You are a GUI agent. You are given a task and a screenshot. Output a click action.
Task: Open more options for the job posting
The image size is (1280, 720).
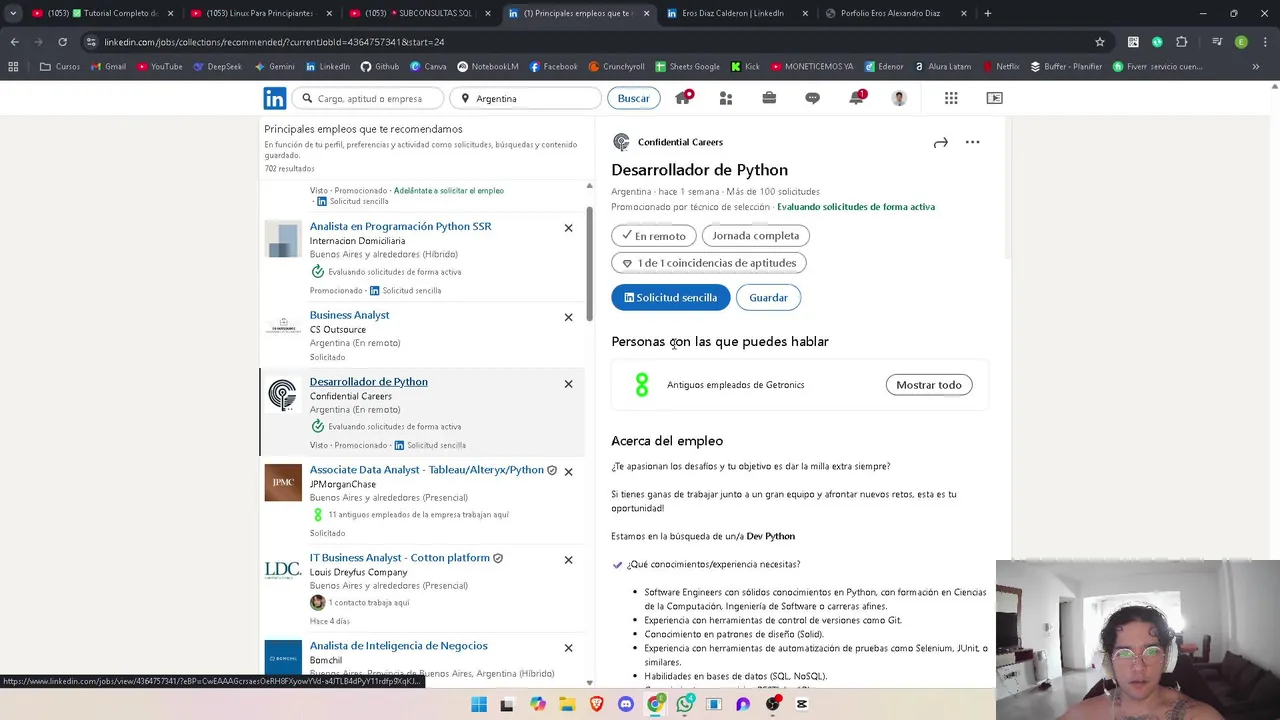[972, 142]
